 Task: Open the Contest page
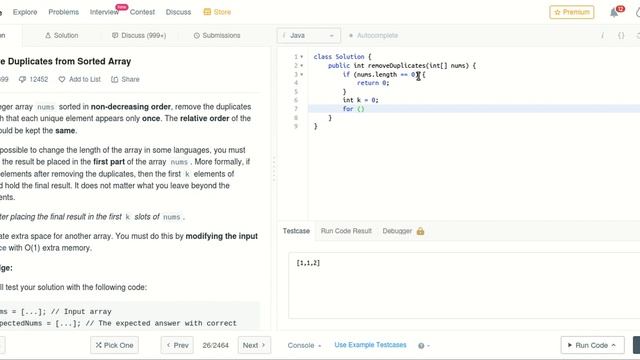142,12
